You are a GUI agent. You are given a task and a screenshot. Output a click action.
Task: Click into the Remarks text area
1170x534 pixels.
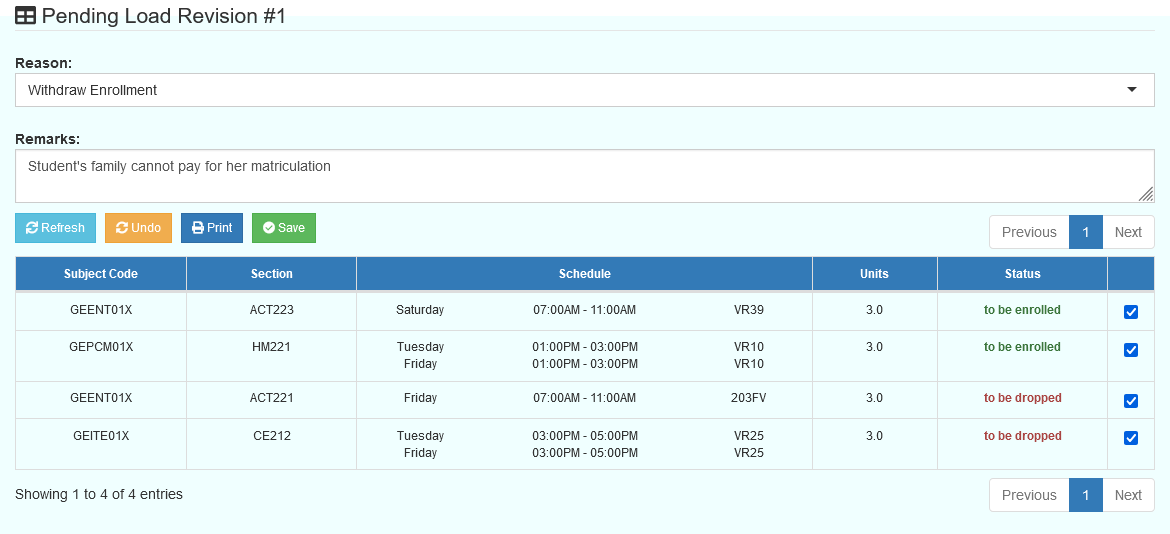[584, 176]
